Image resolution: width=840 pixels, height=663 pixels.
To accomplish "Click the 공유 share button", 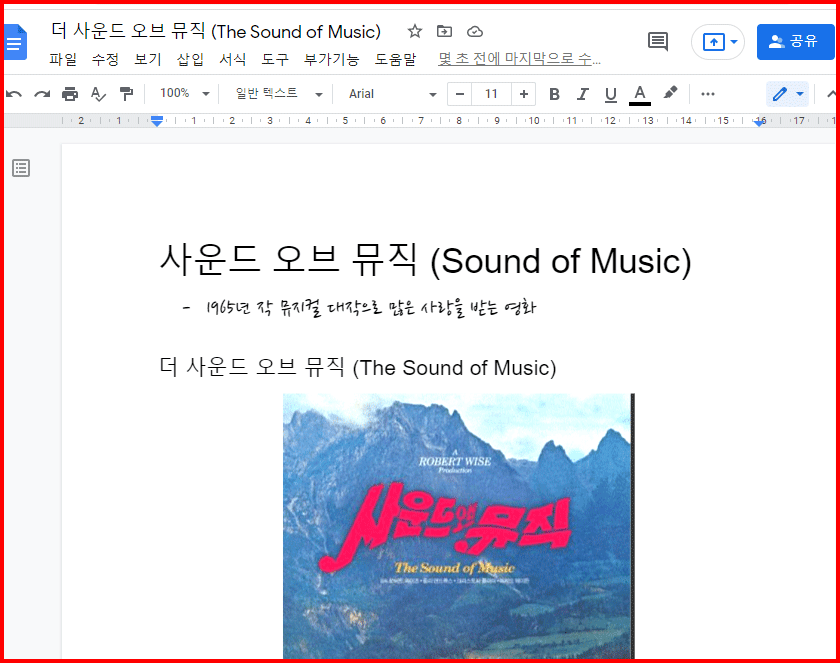I will pyautogui.click(x=795, y=42).
